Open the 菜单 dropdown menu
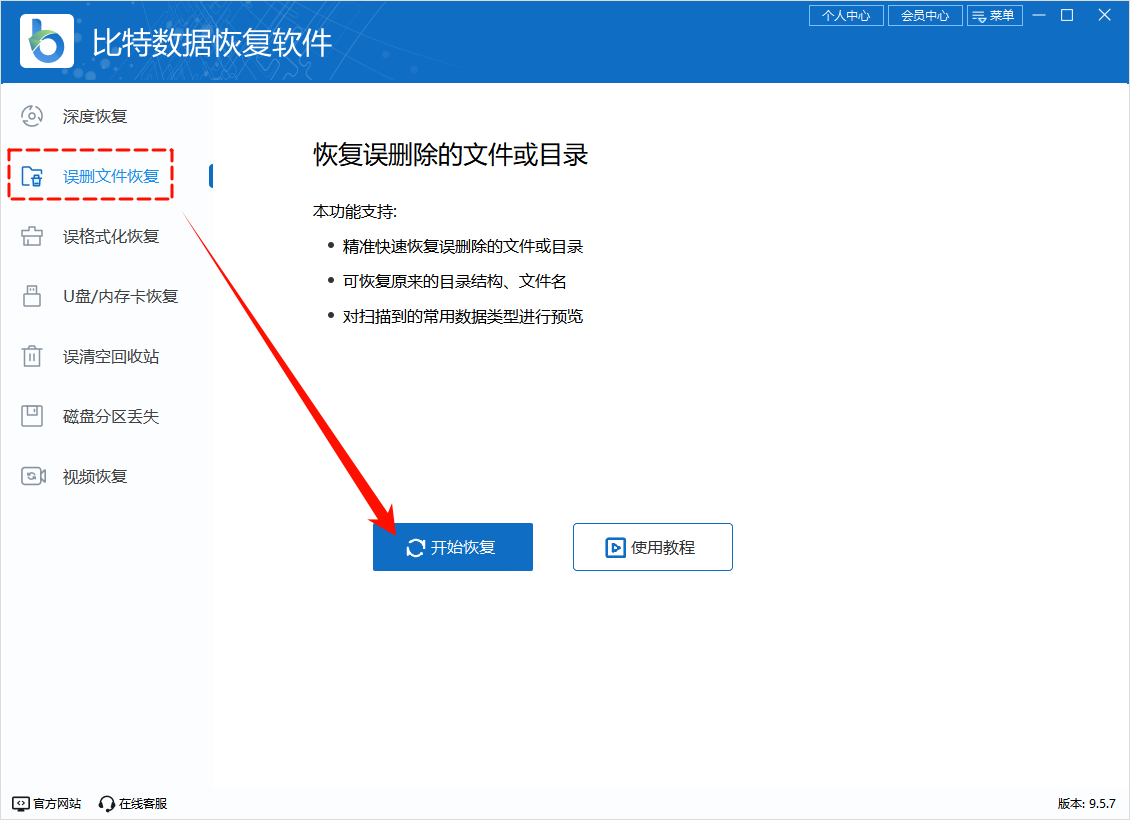This screenshot has width=1130, height=820. coord(995,15)
